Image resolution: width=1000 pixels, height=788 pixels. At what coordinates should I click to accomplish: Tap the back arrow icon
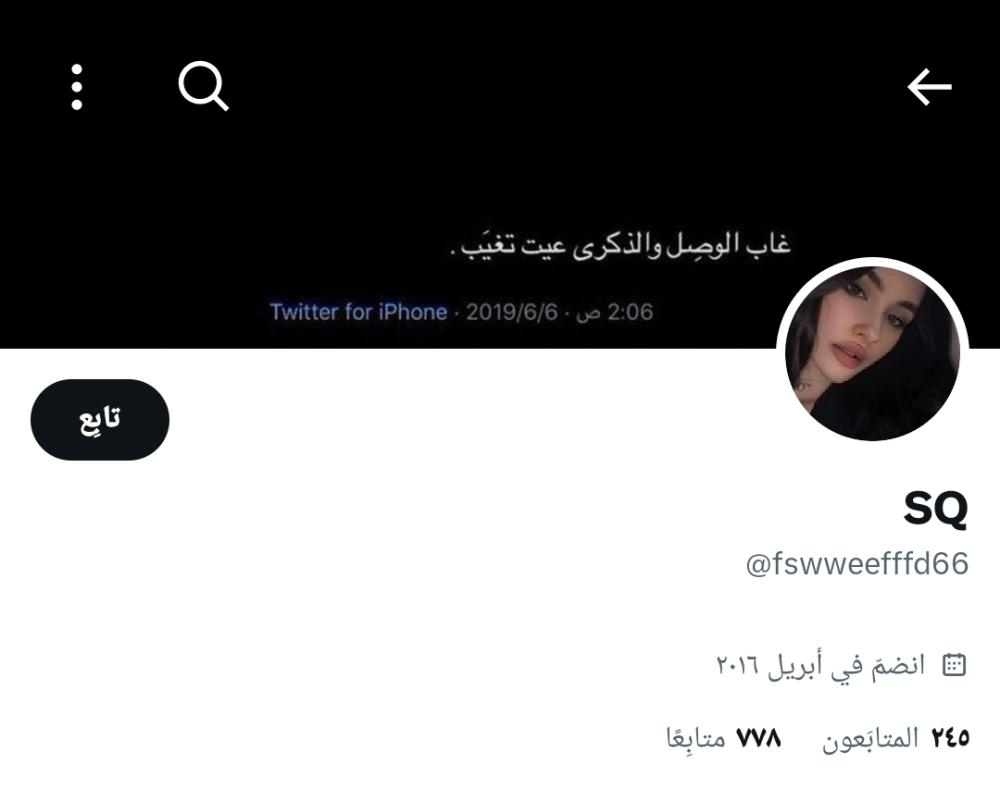coord(929,87)
